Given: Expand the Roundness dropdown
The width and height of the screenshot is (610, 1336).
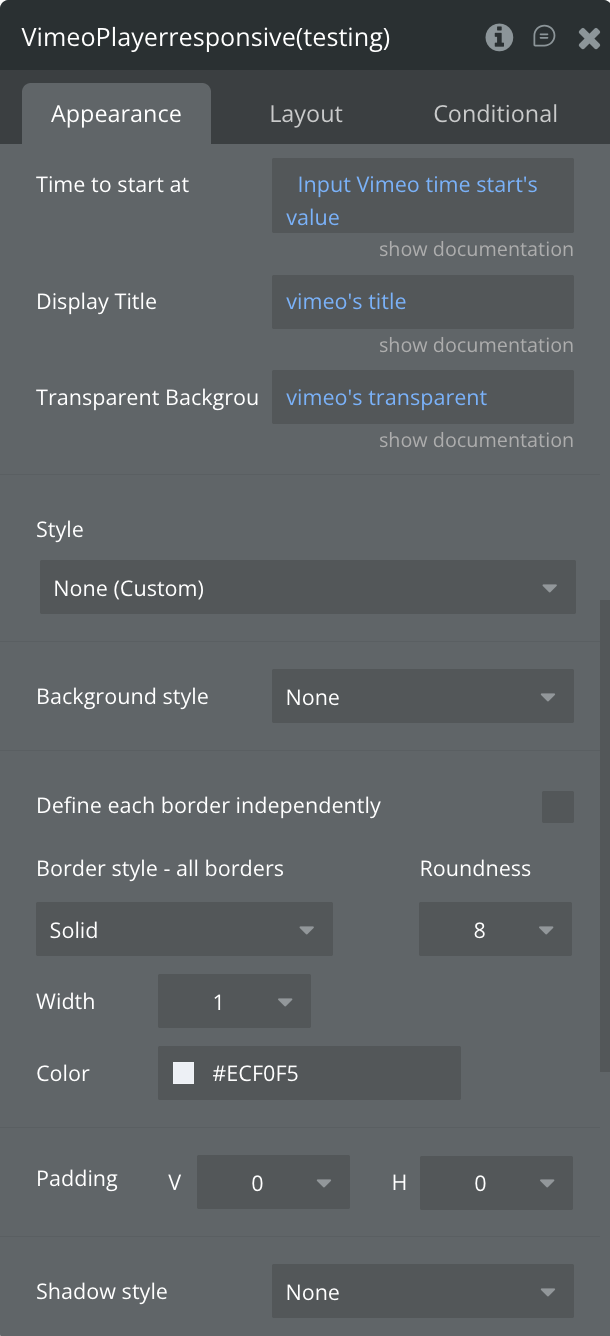Looking at the screenshot, I should point(495,930).
